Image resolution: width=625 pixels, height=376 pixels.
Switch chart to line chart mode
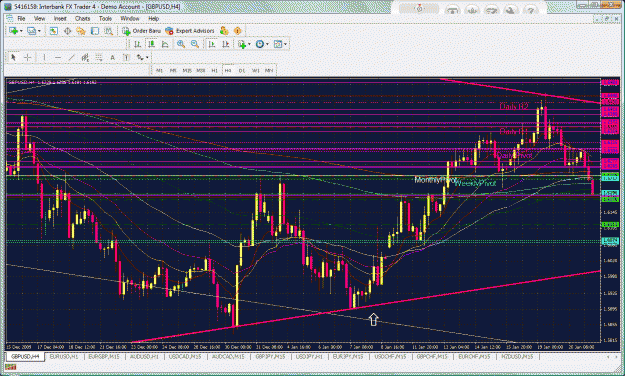click(x=165, y=44)
